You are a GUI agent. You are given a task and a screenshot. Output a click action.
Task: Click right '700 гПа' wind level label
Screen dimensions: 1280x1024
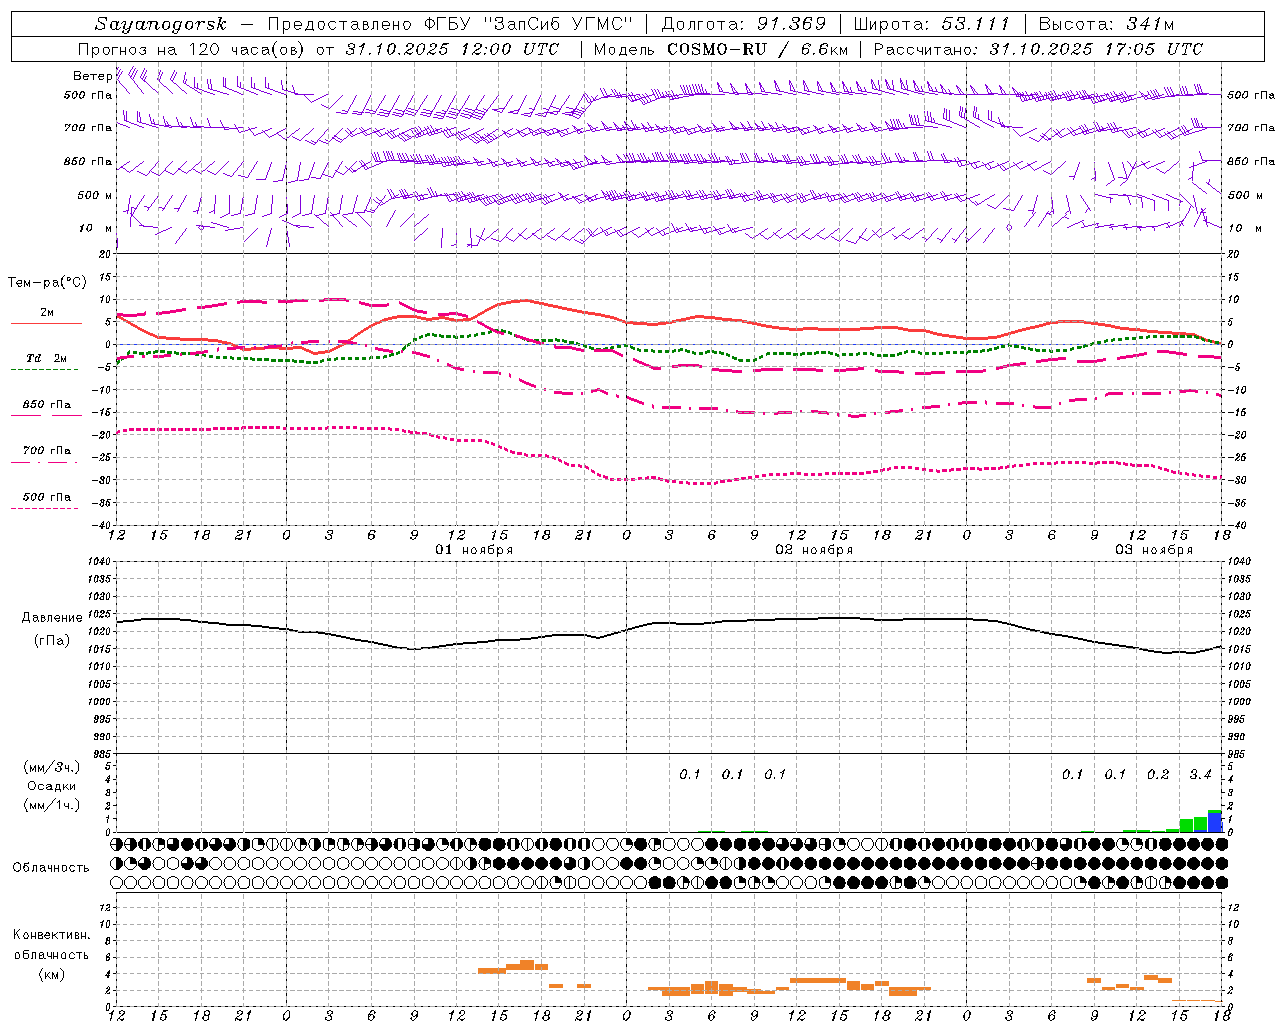point(1251,128)
